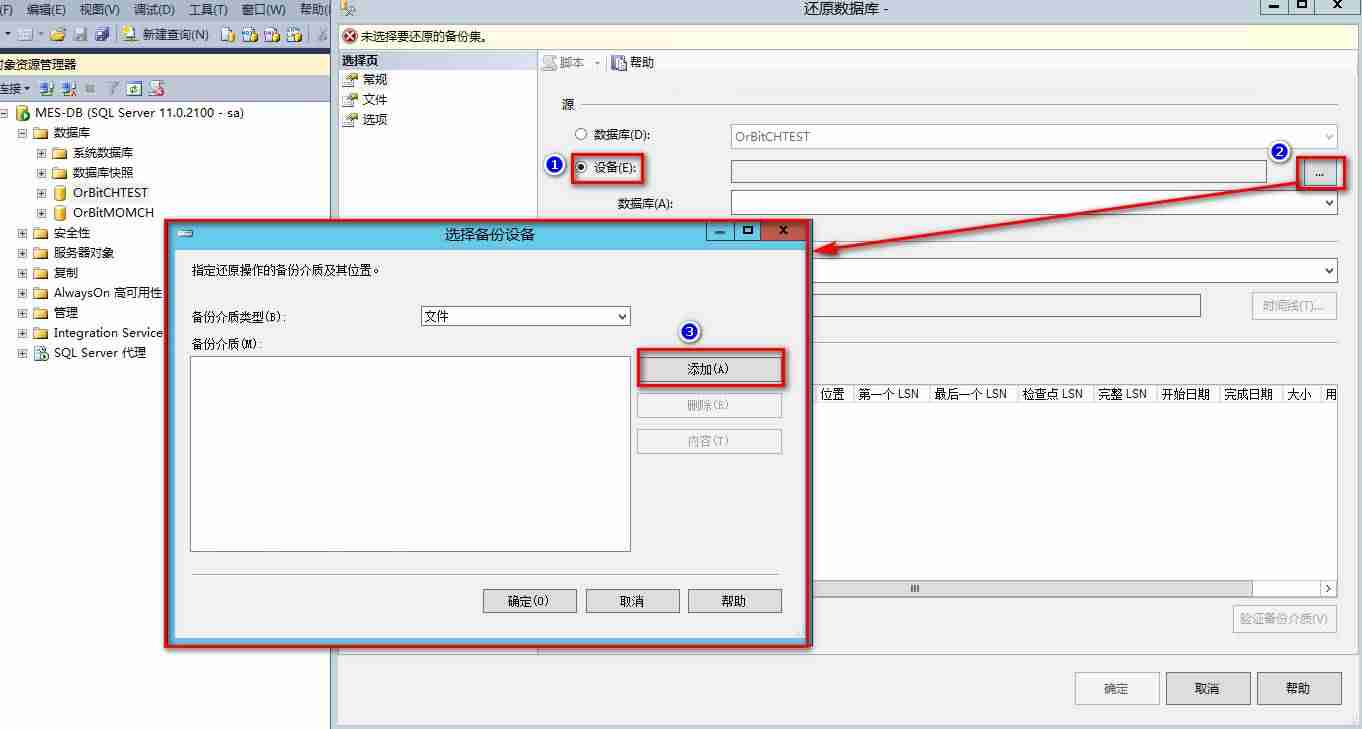
Task: Expand the 复制 tree node
Action: point(22,273)
